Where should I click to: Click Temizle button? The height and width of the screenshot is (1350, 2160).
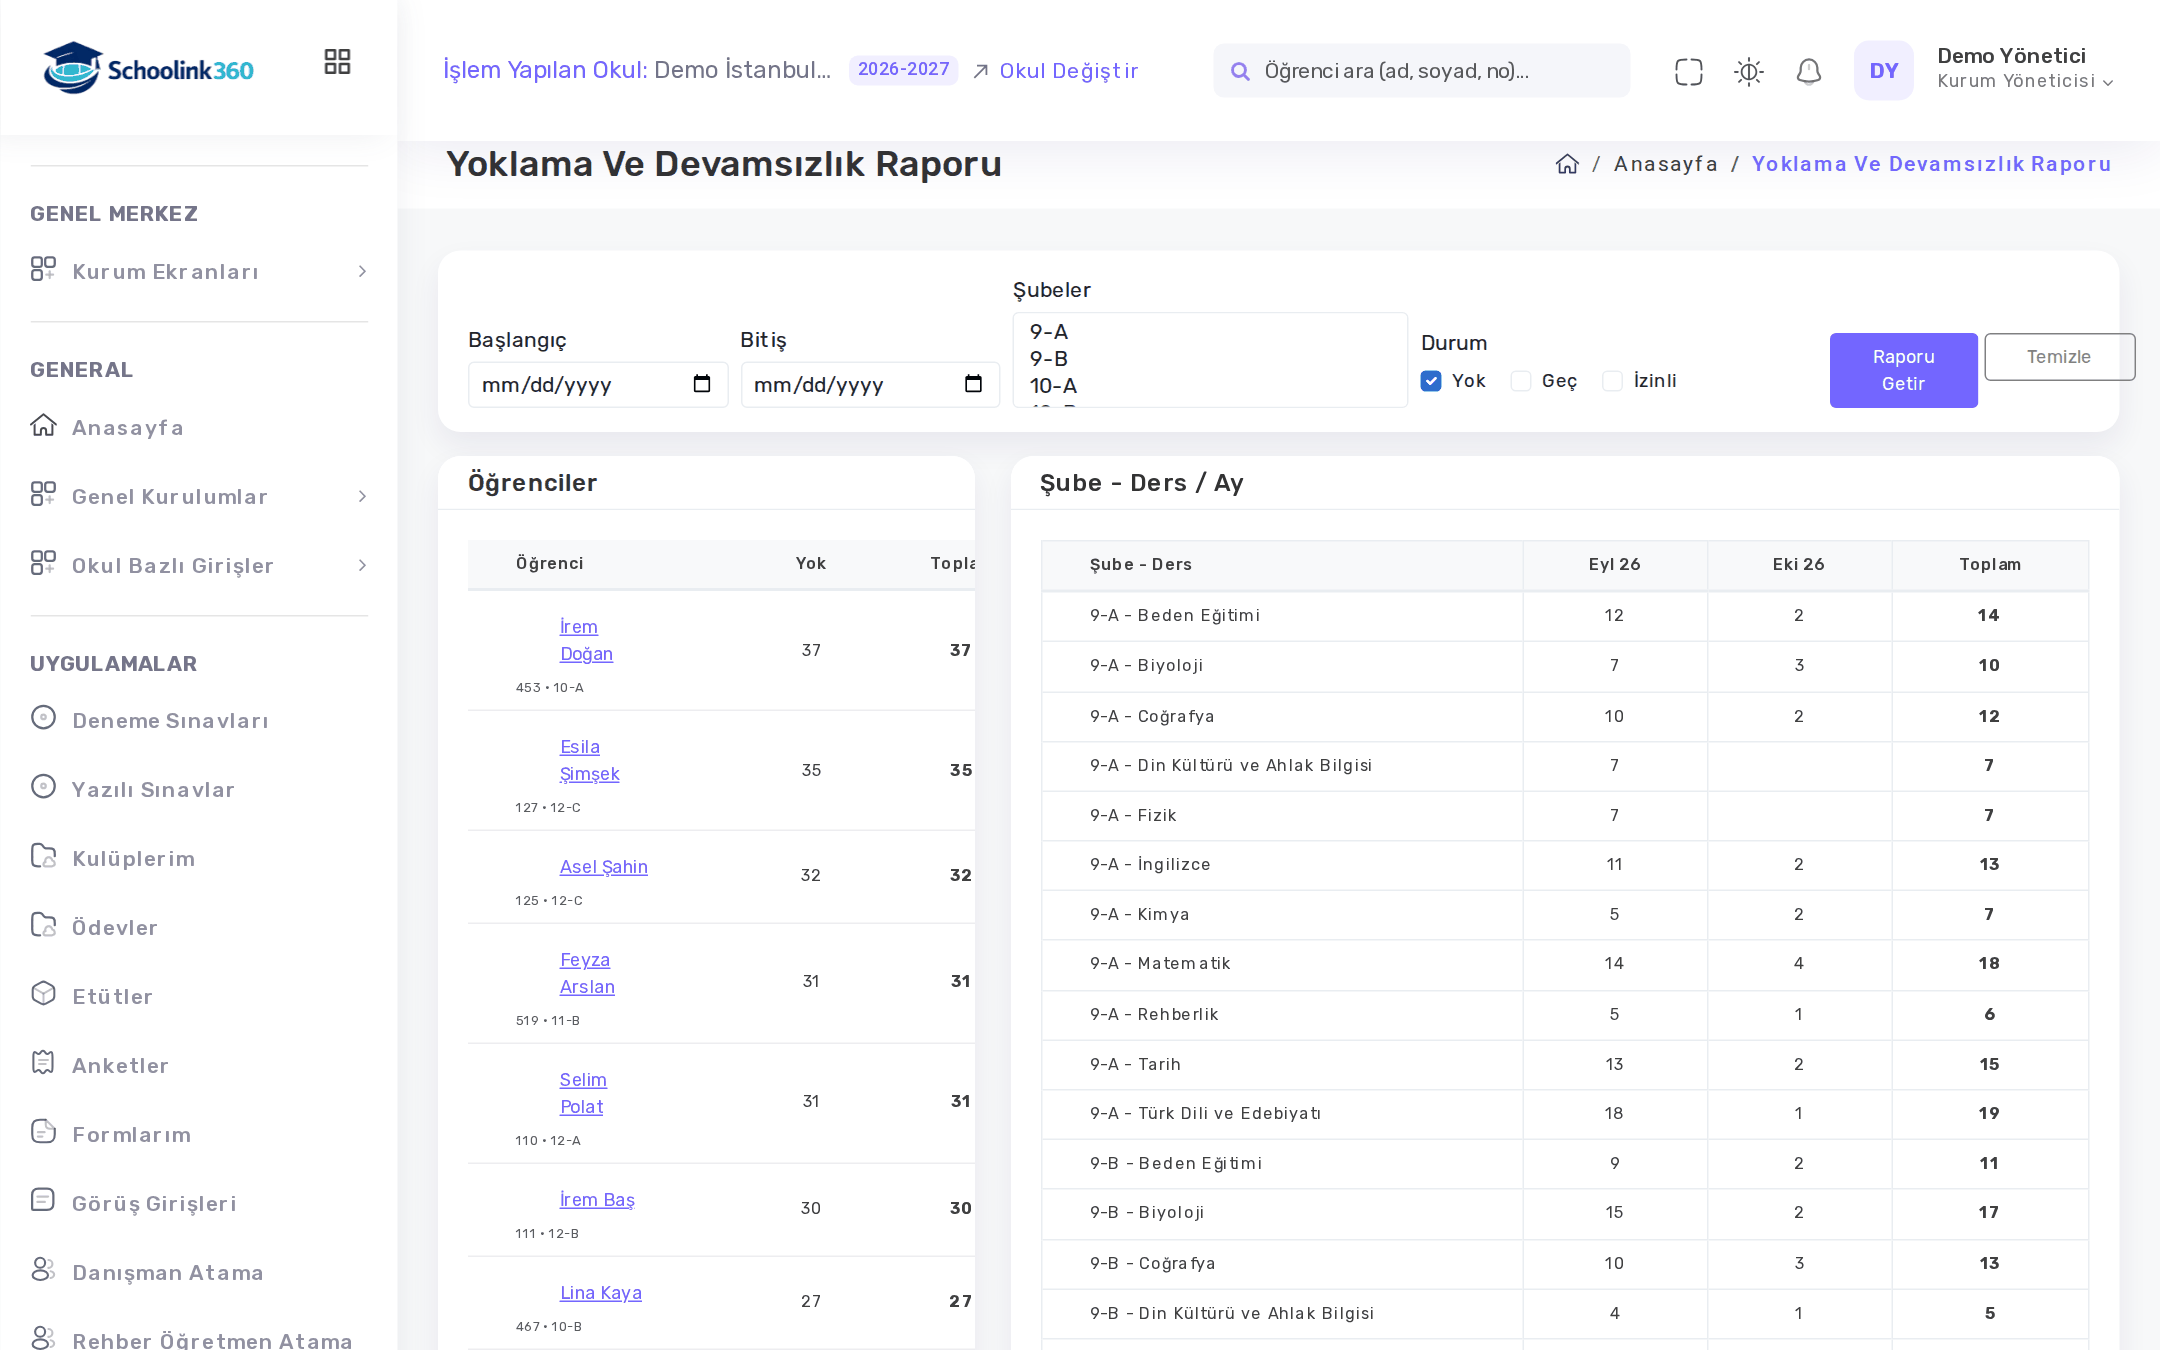click(2059, 357)
